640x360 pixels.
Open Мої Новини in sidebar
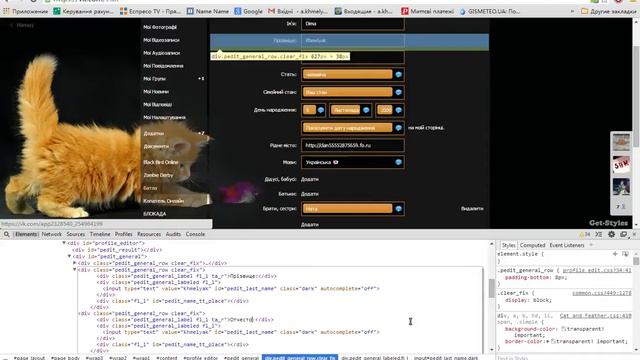point(156,92)
